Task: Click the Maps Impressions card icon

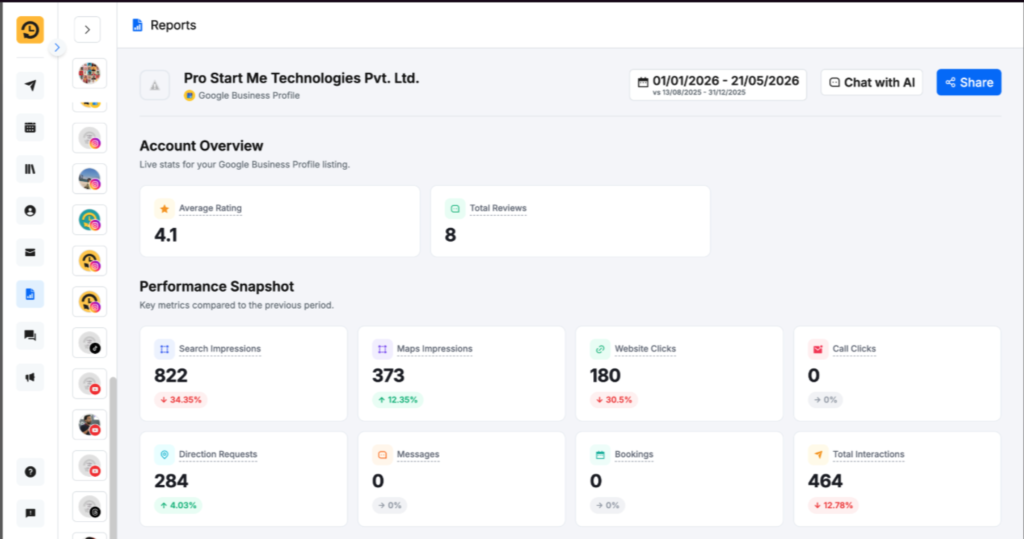Action: 383,349
